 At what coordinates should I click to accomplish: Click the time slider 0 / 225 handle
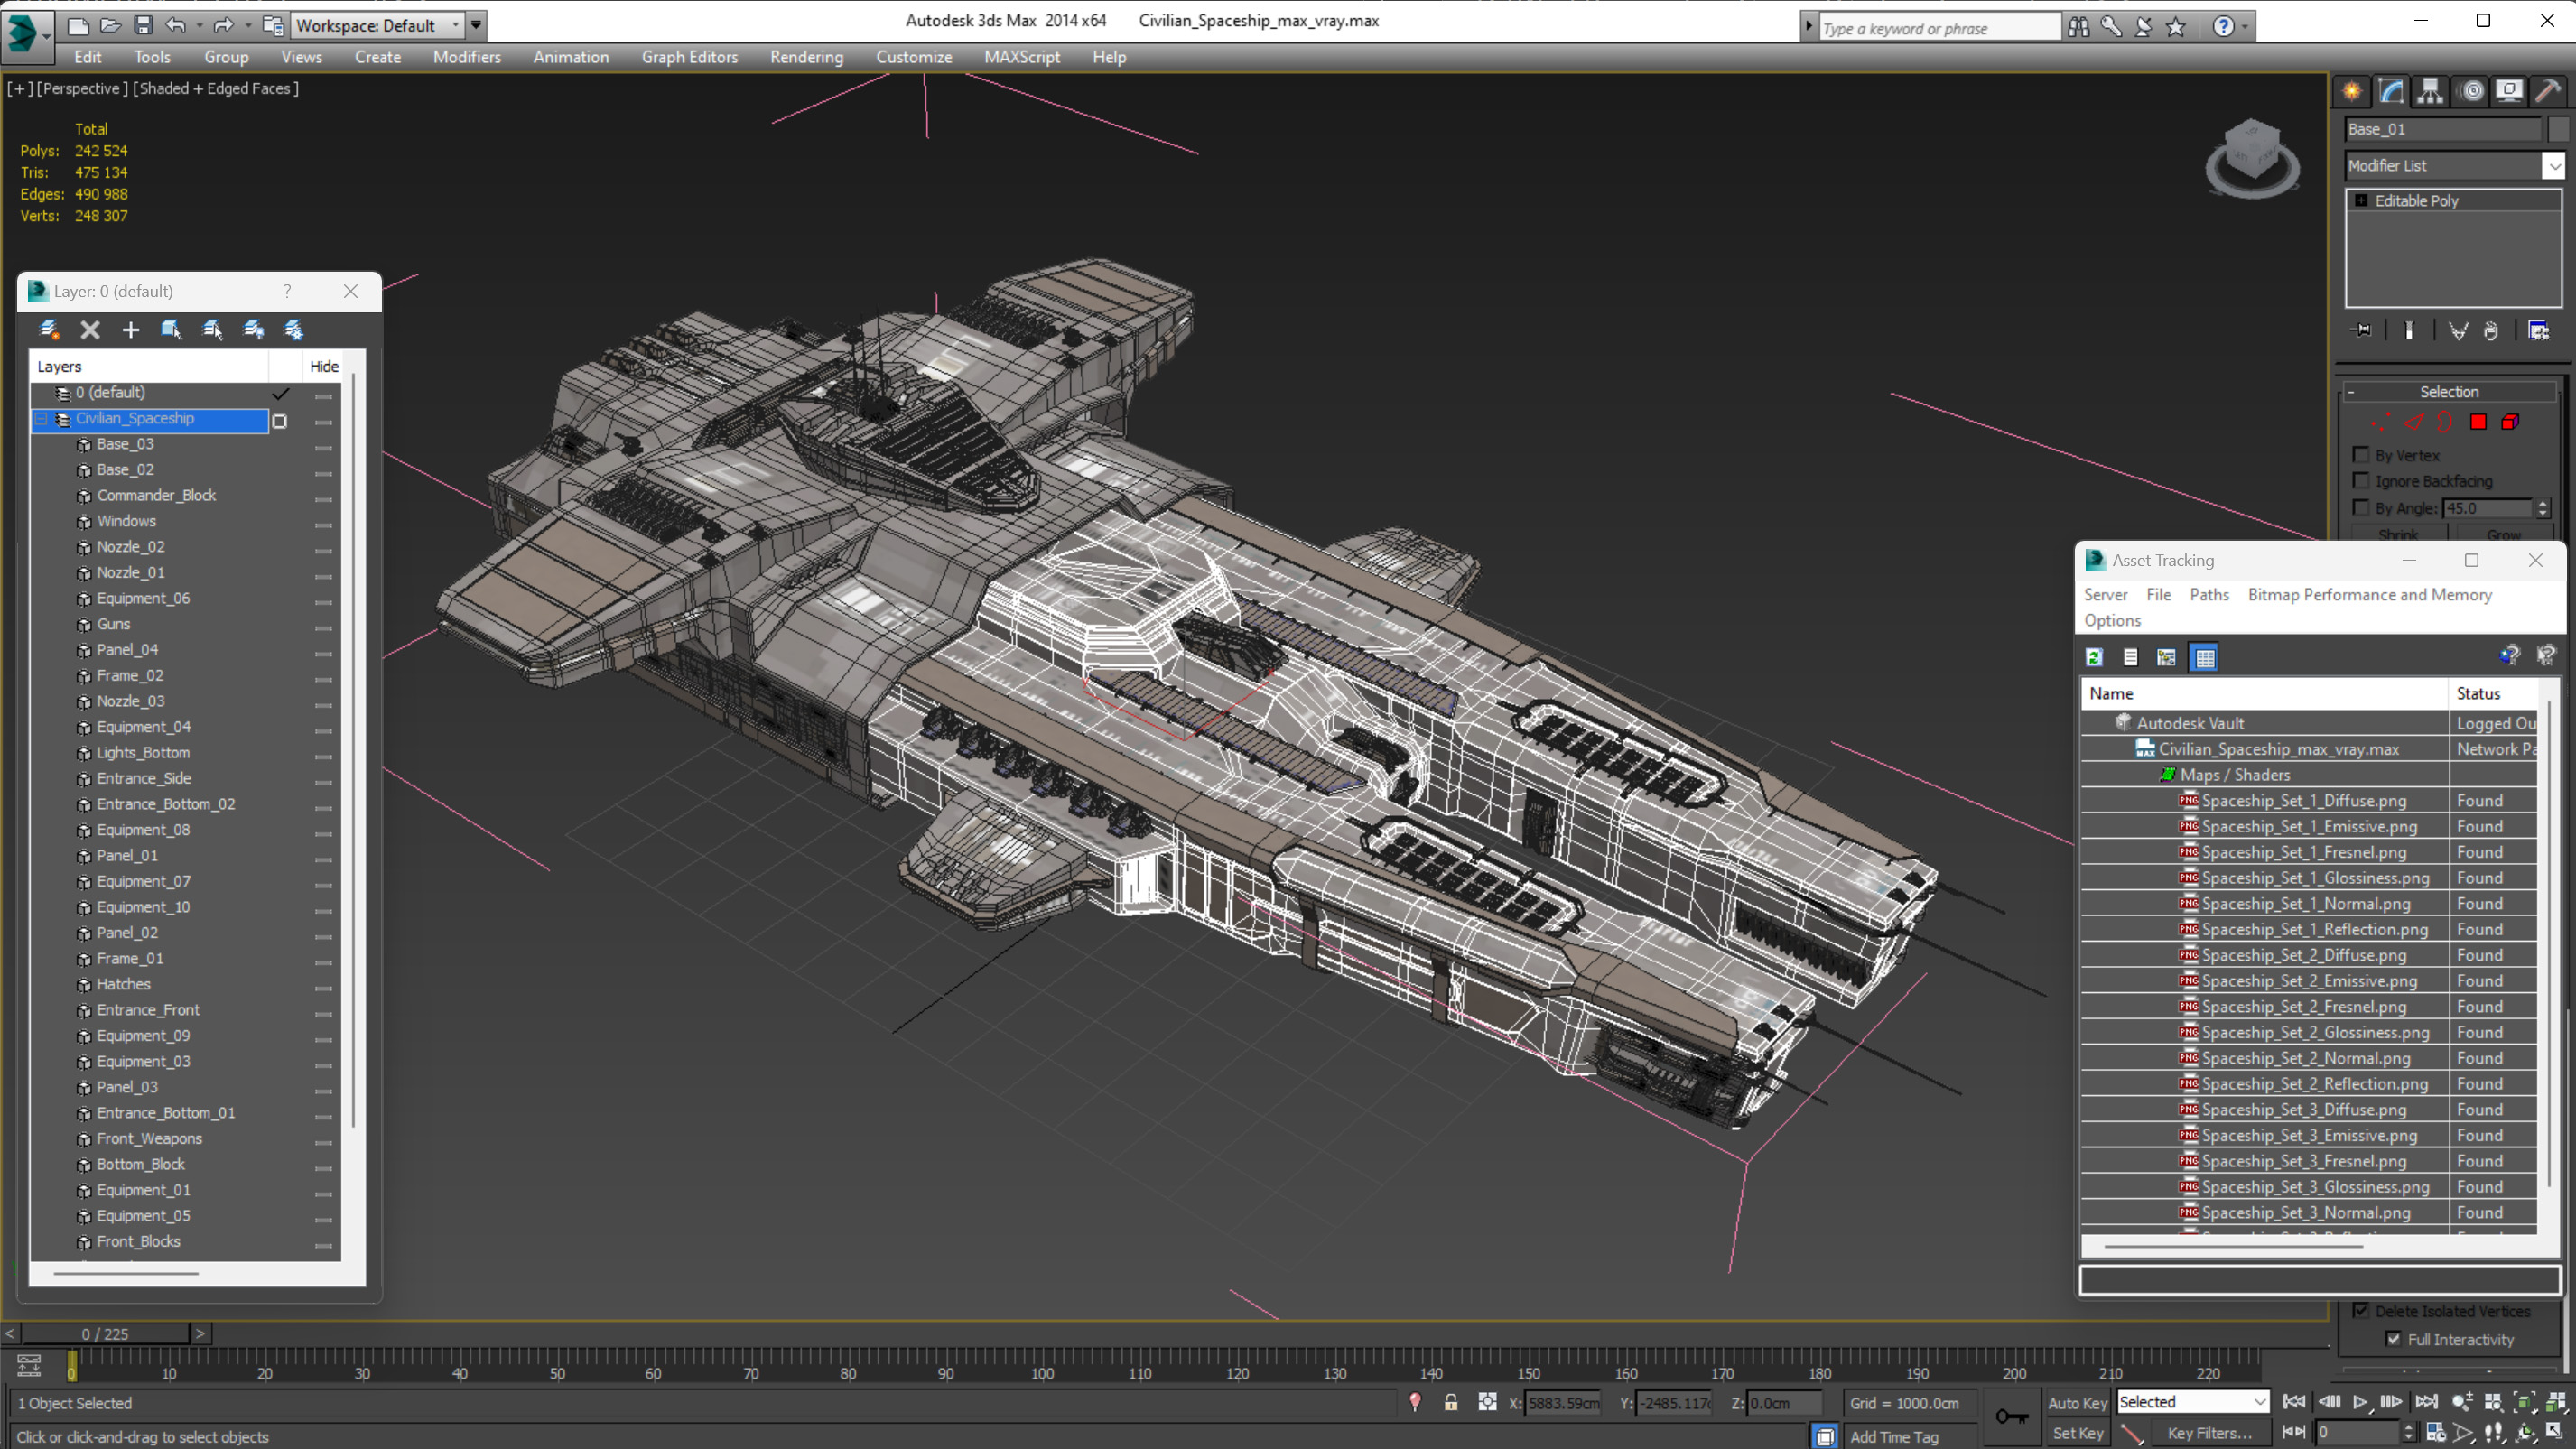click(104, 1334)
